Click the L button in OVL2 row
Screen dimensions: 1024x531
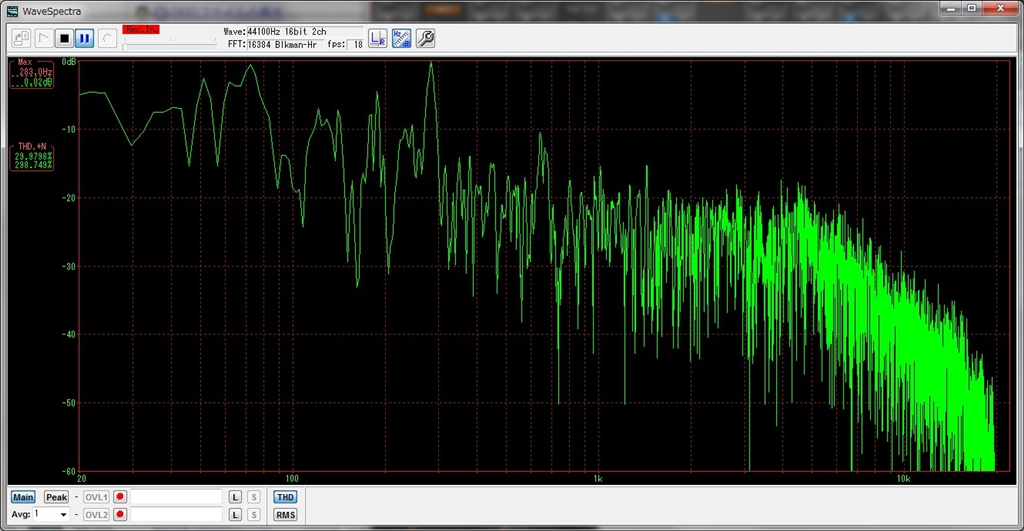pyautogui.click(x=235, y=514)
